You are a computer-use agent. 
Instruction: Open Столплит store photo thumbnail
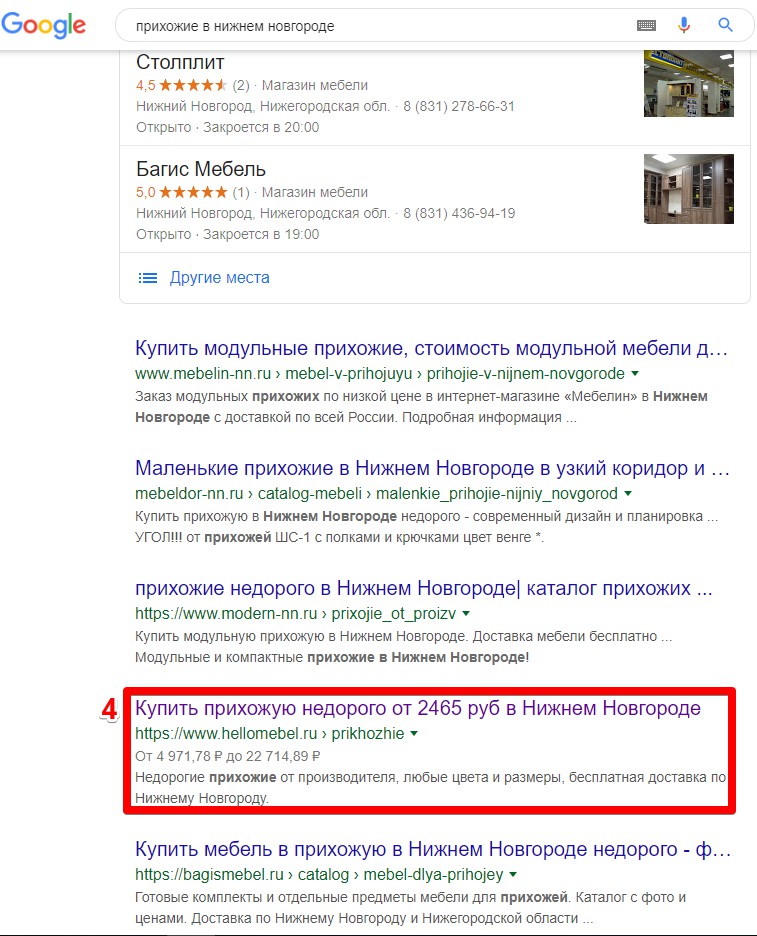coord(688,84)
